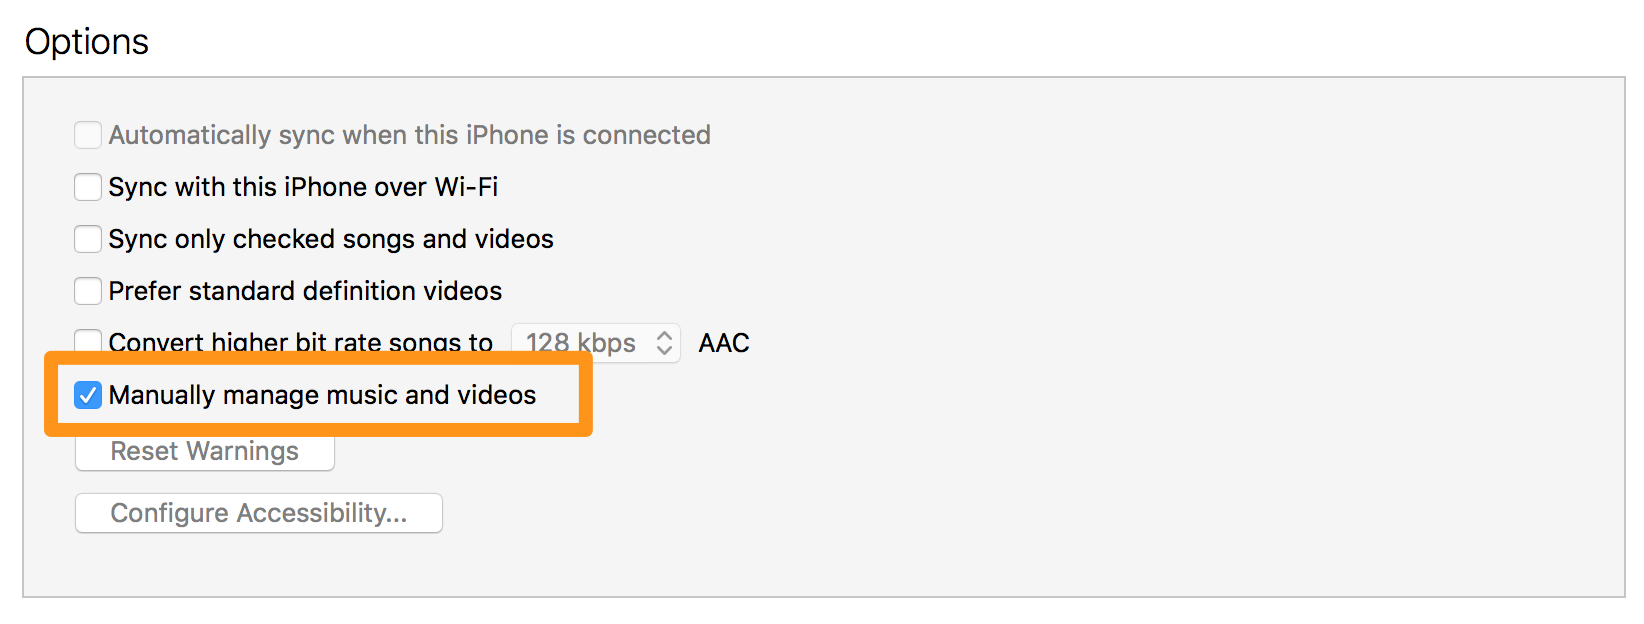Click the 'Sync only checked songs and videos' text

click(331, 239)
